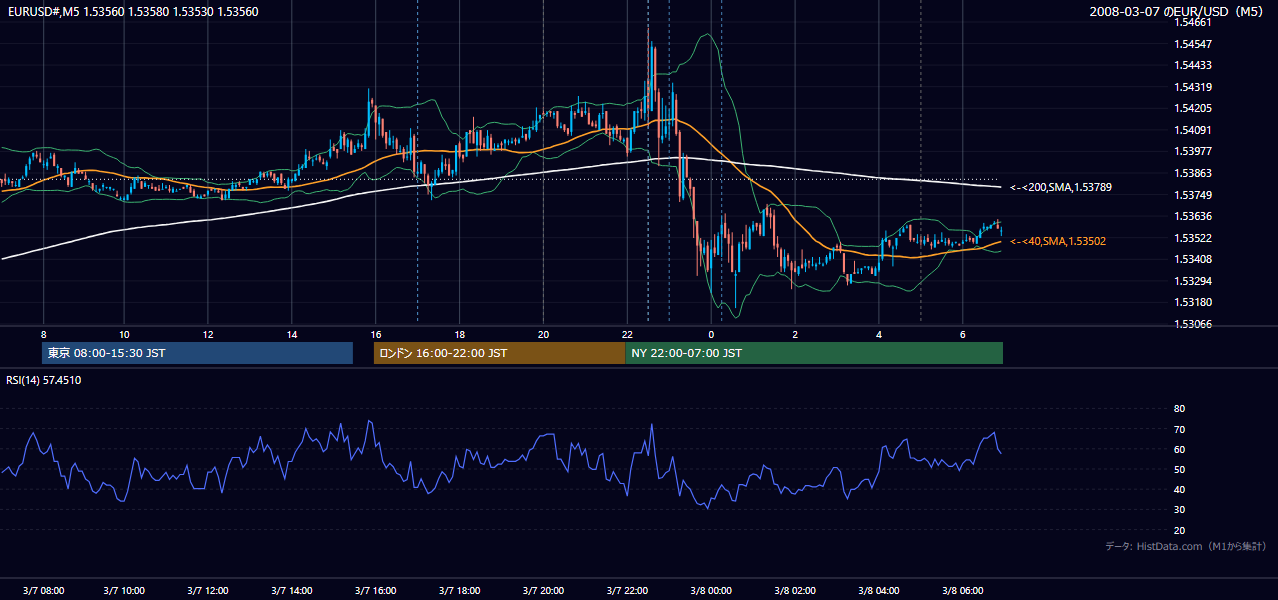Click hour label 22 under the price chart
The width and height of the screenshot is (1278, 600).
click(627, 334)
